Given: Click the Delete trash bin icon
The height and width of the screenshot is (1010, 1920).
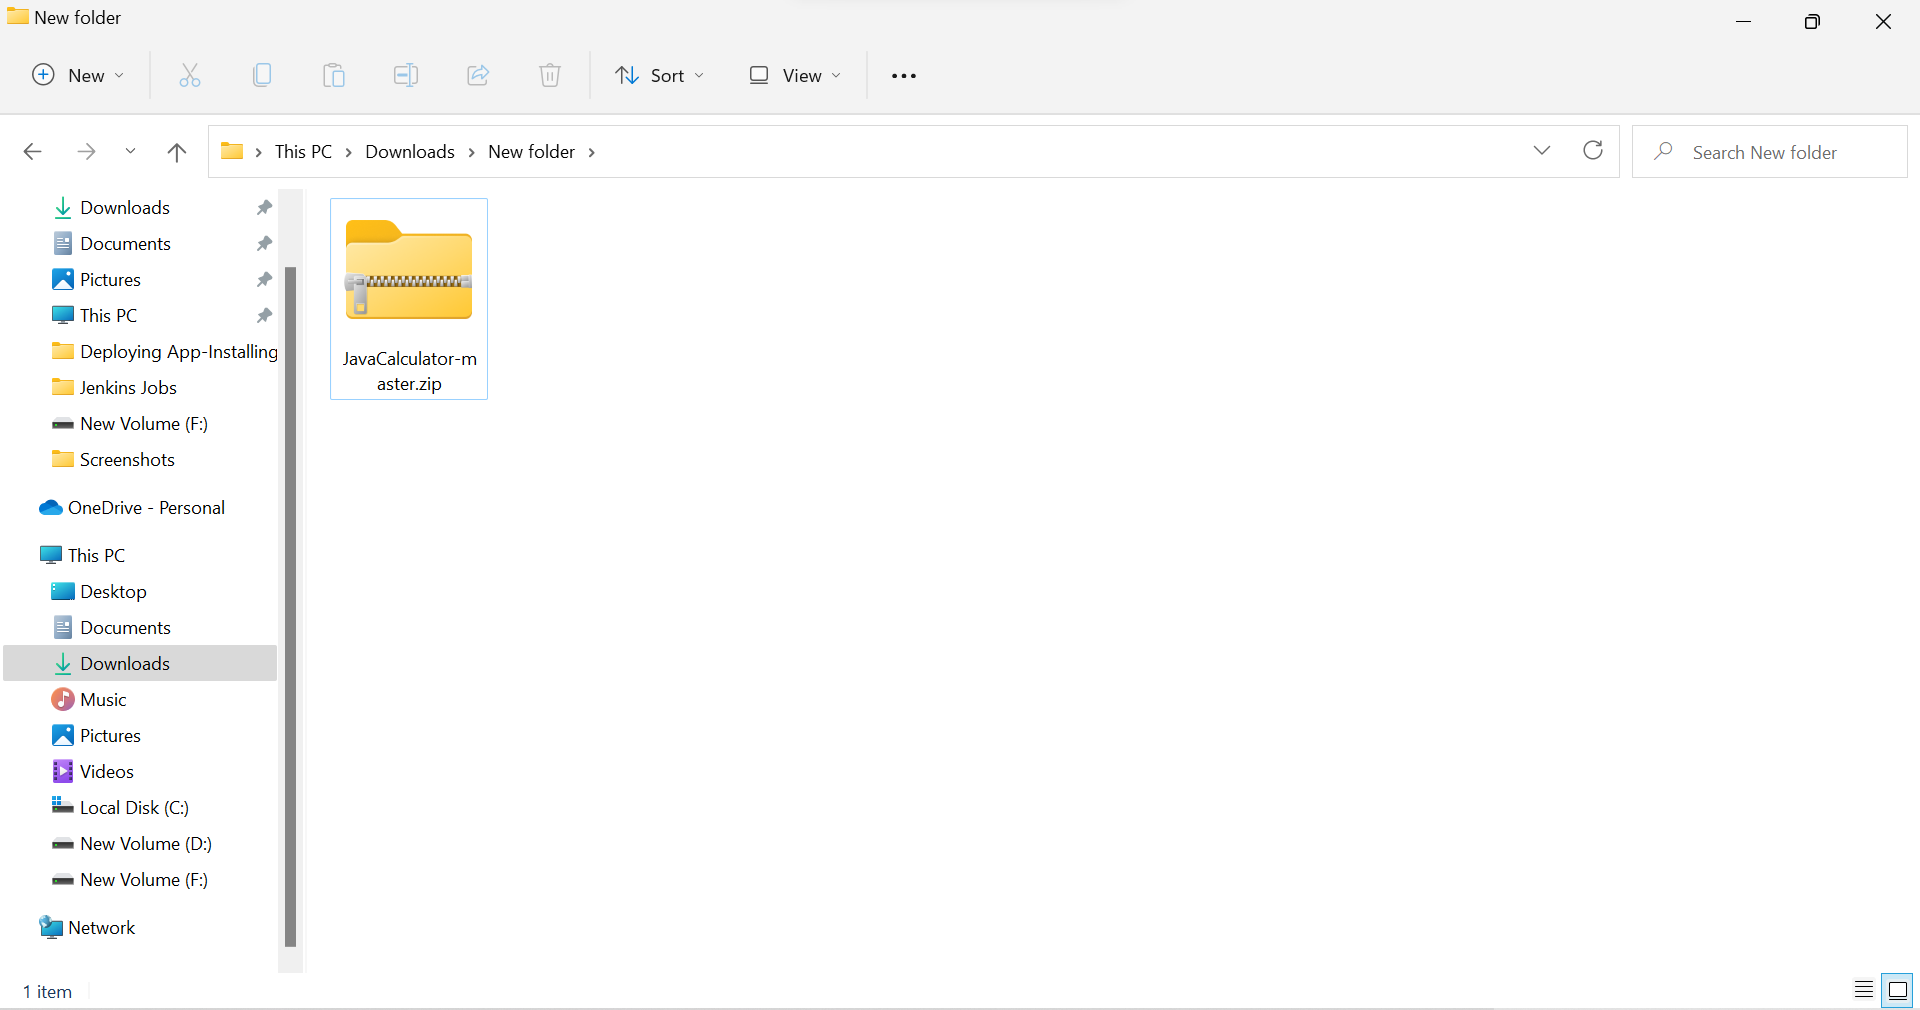Looking at the screenshot, I should tap(550, 76).
